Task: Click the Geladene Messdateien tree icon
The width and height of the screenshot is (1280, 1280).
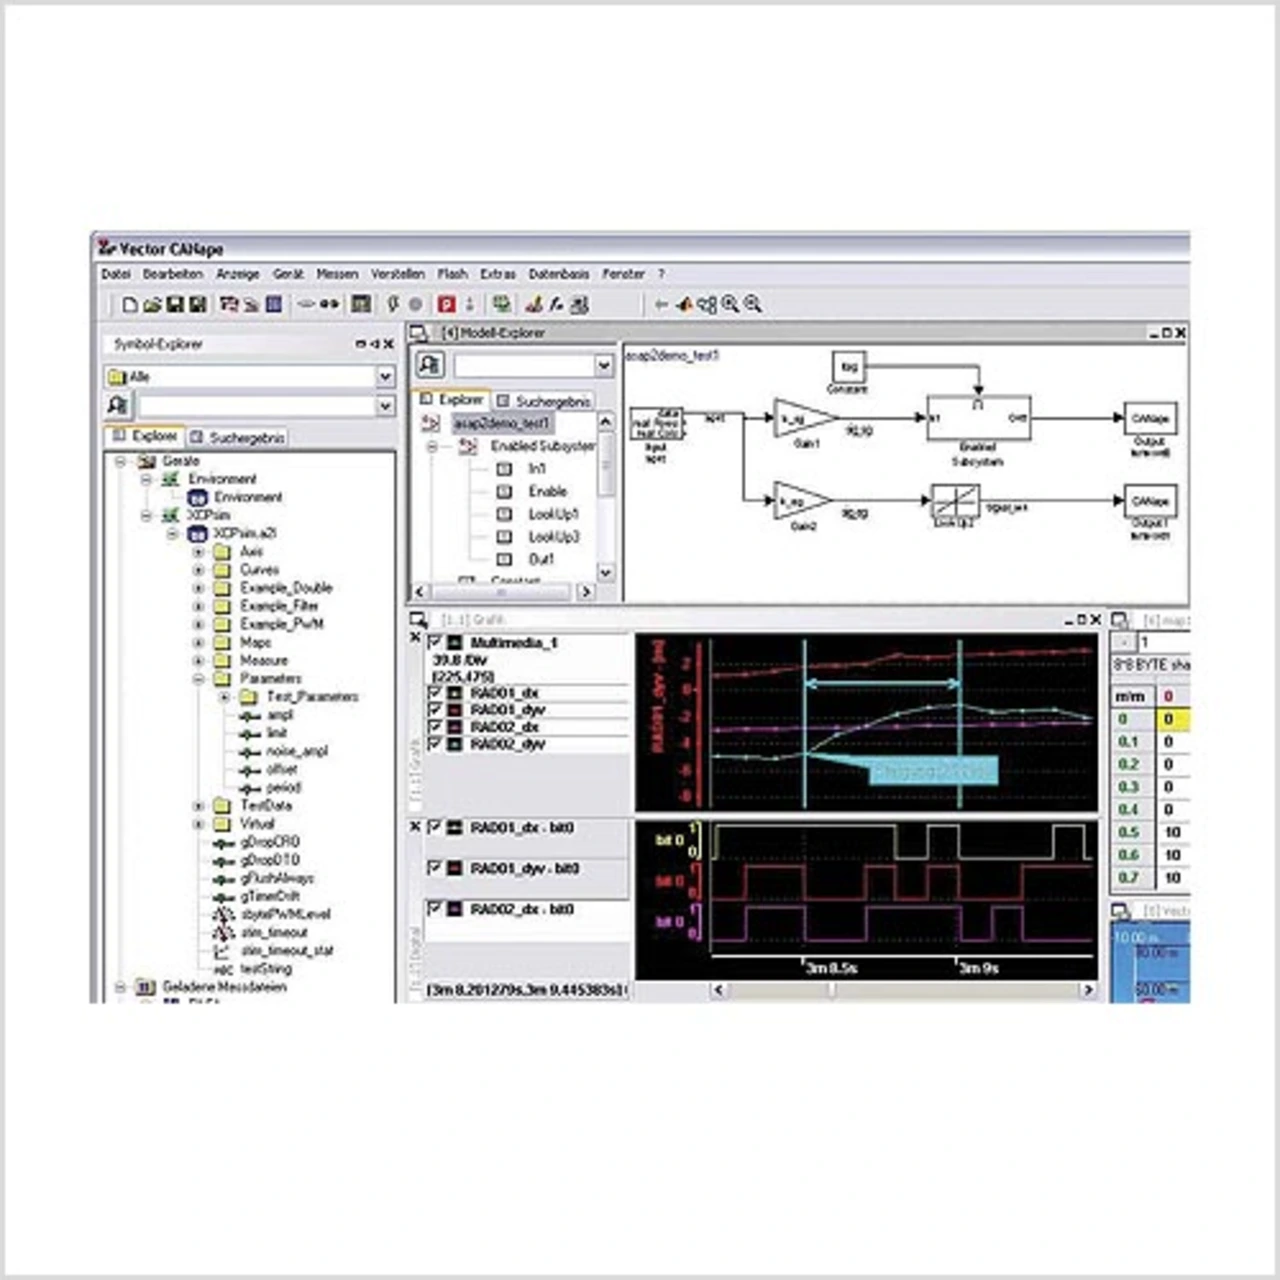Action: pos(145,987)
